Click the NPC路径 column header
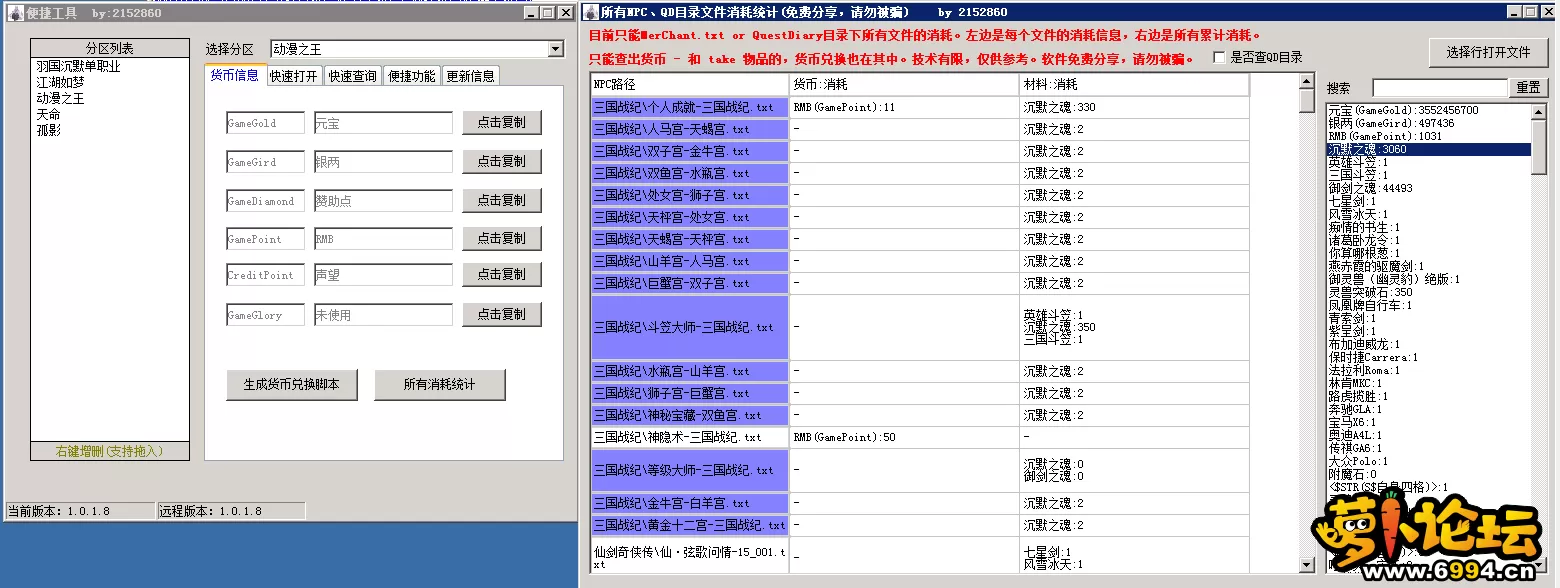The height and width of the screenshot is (588, 1560). point(690,85)
